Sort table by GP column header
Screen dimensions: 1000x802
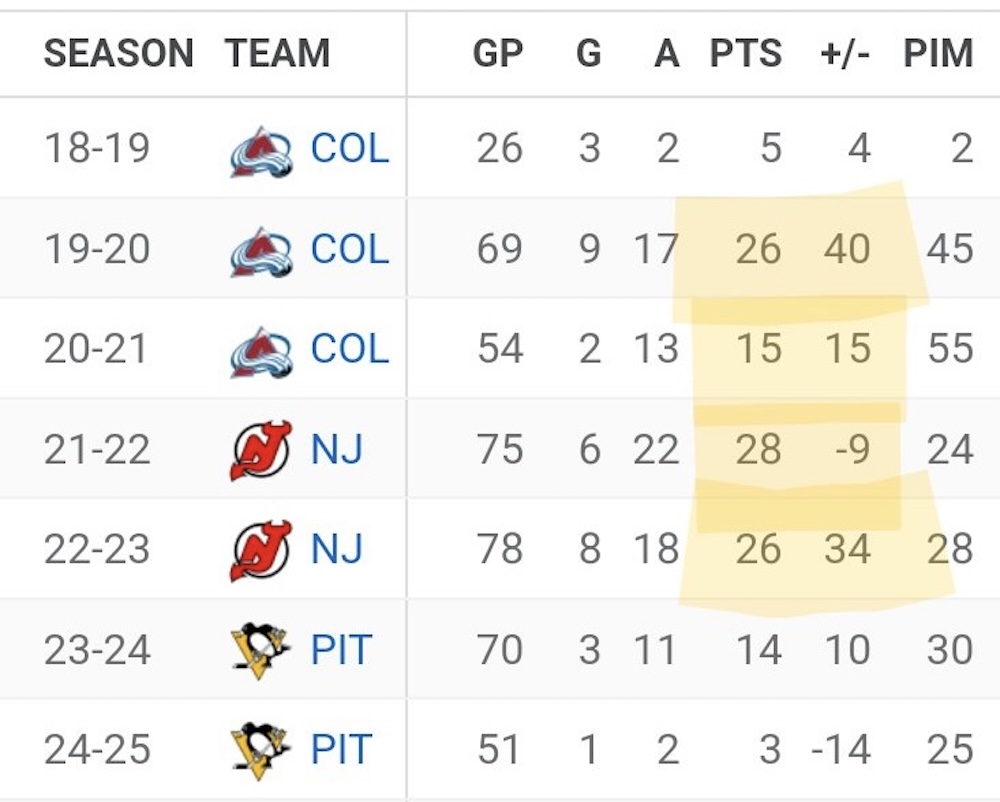point(498,53)
